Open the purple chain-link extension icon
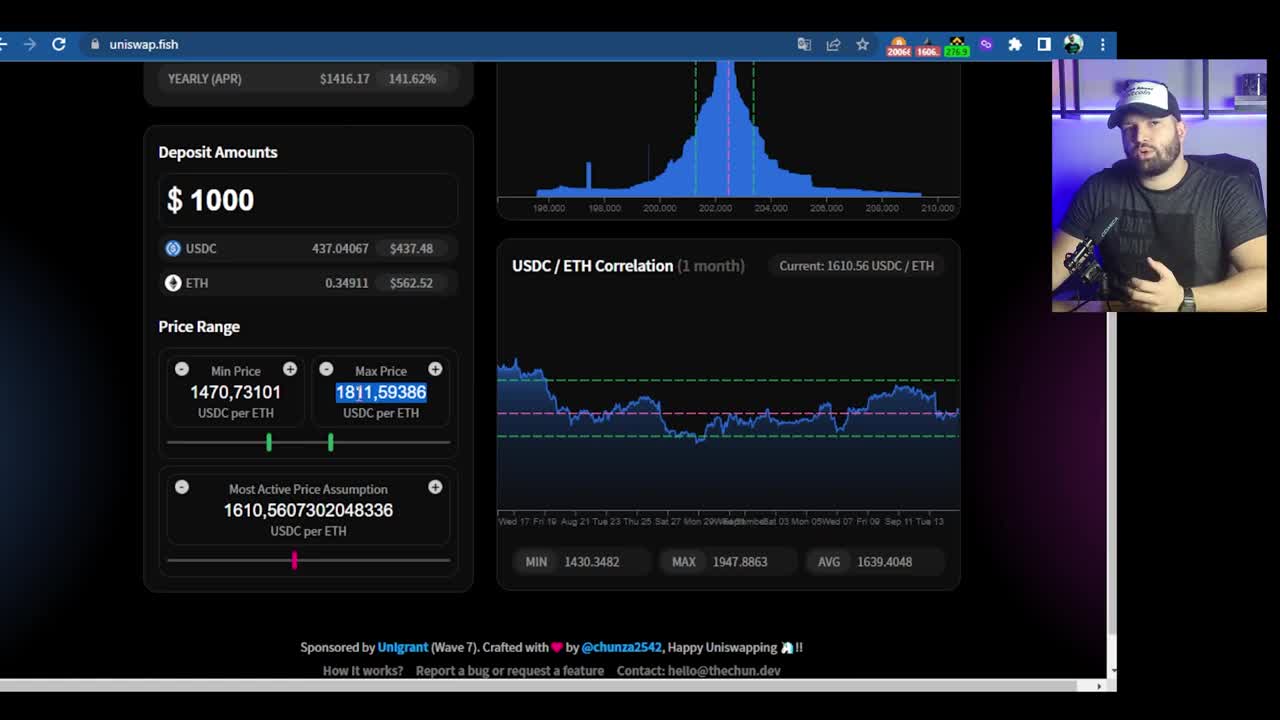Viewport: 1280px width, 720px height. pyautogui.click(x=986, y=44)
